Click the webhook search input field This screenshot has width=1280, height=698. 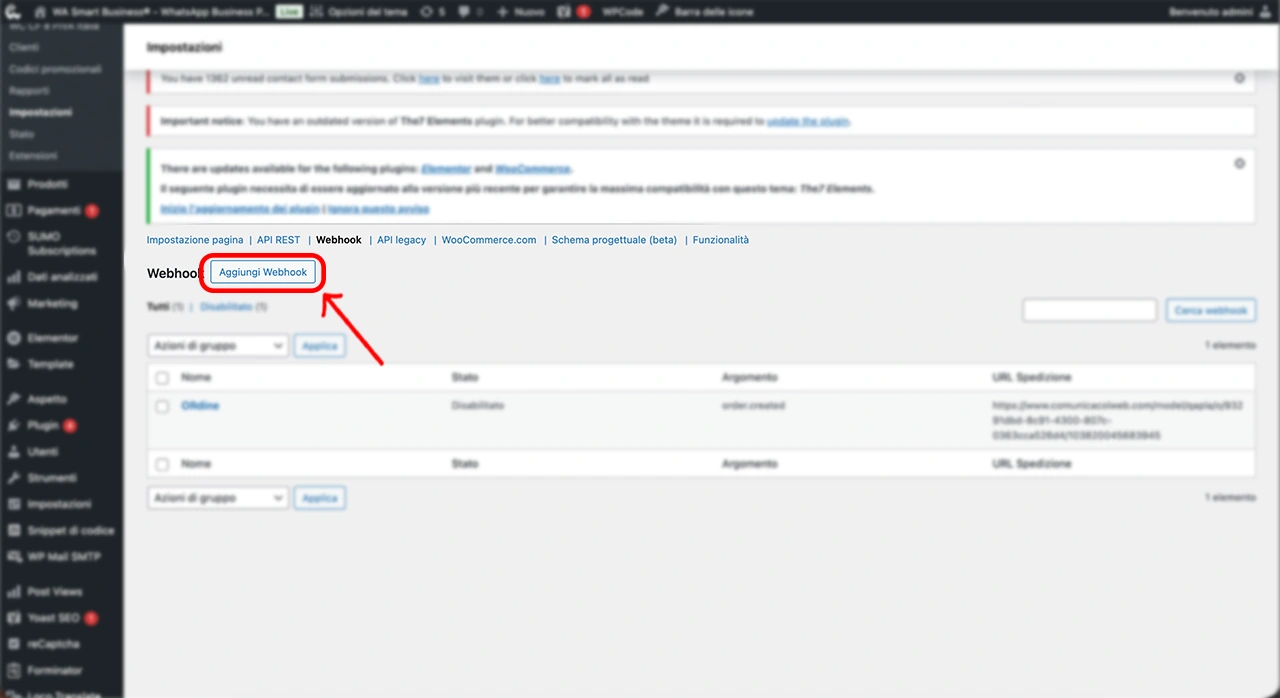click(x=1089, y=311)
